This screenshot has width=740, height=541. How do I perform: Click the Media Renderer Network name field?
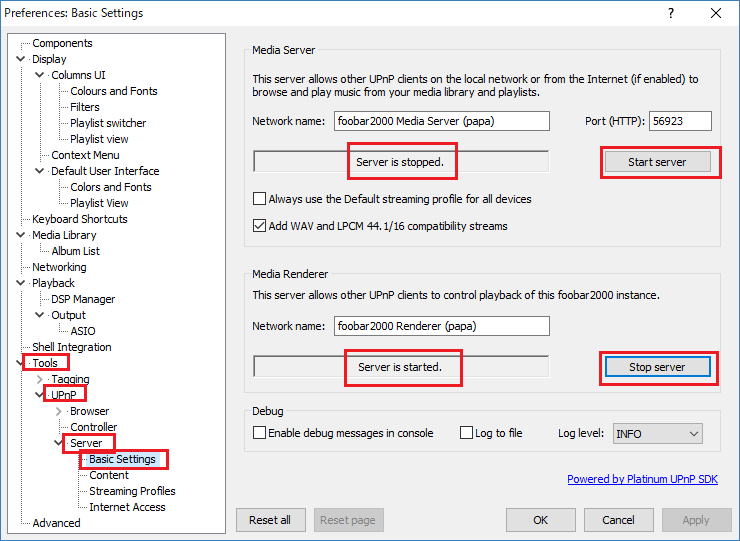point(442,326)
